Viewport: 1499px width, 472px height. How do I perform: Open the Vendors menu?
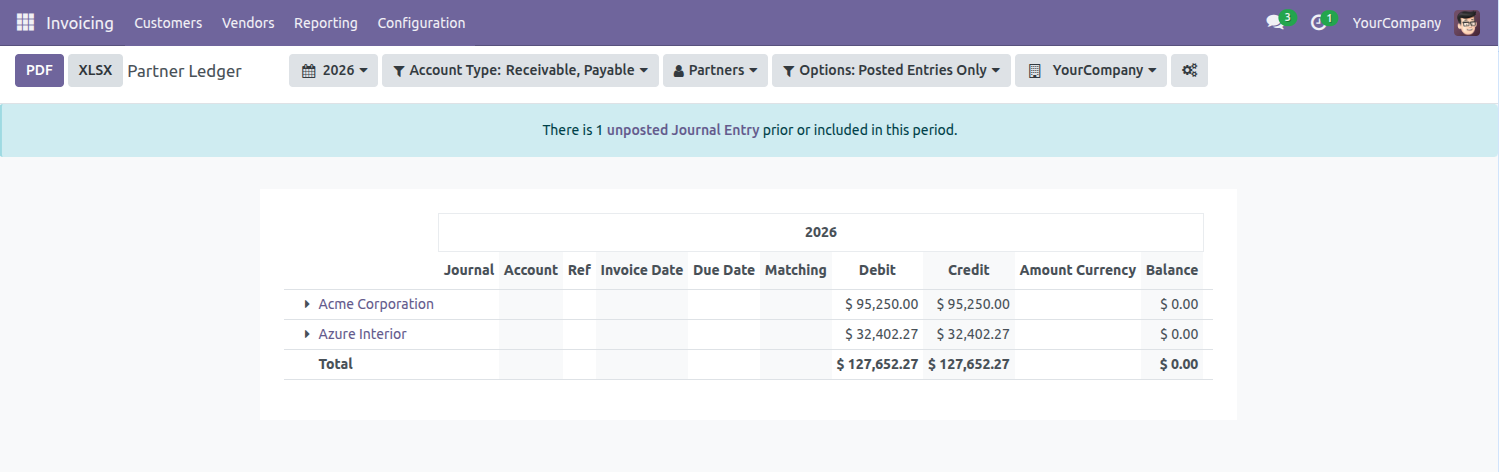click(x=248, y=22)
